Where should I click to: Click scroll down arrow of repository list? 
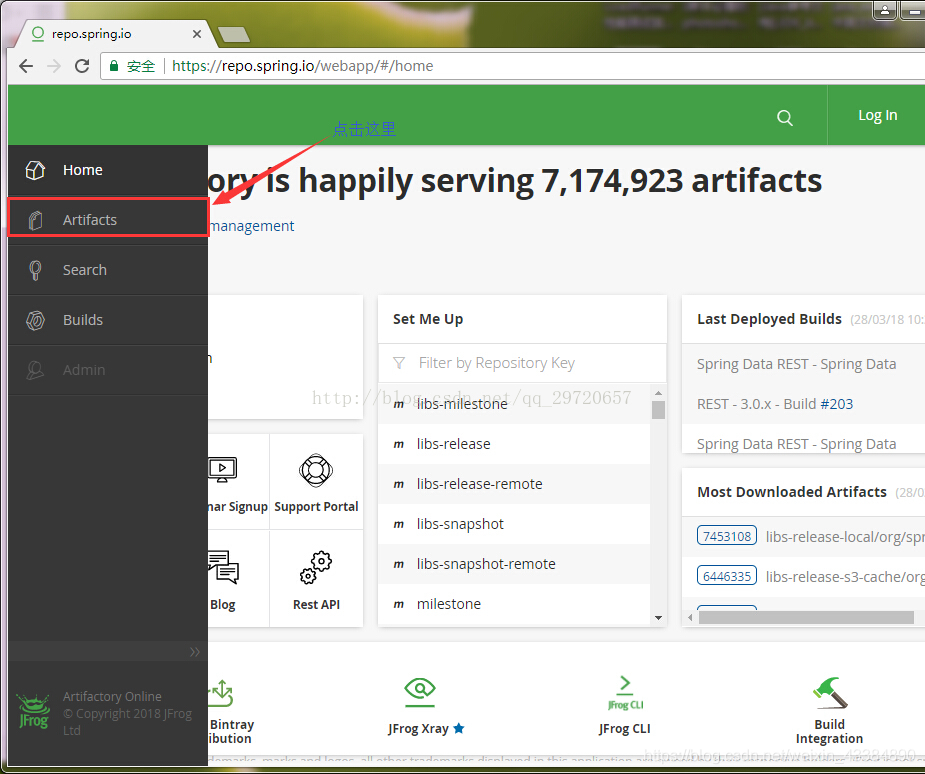tap(658, 618)
